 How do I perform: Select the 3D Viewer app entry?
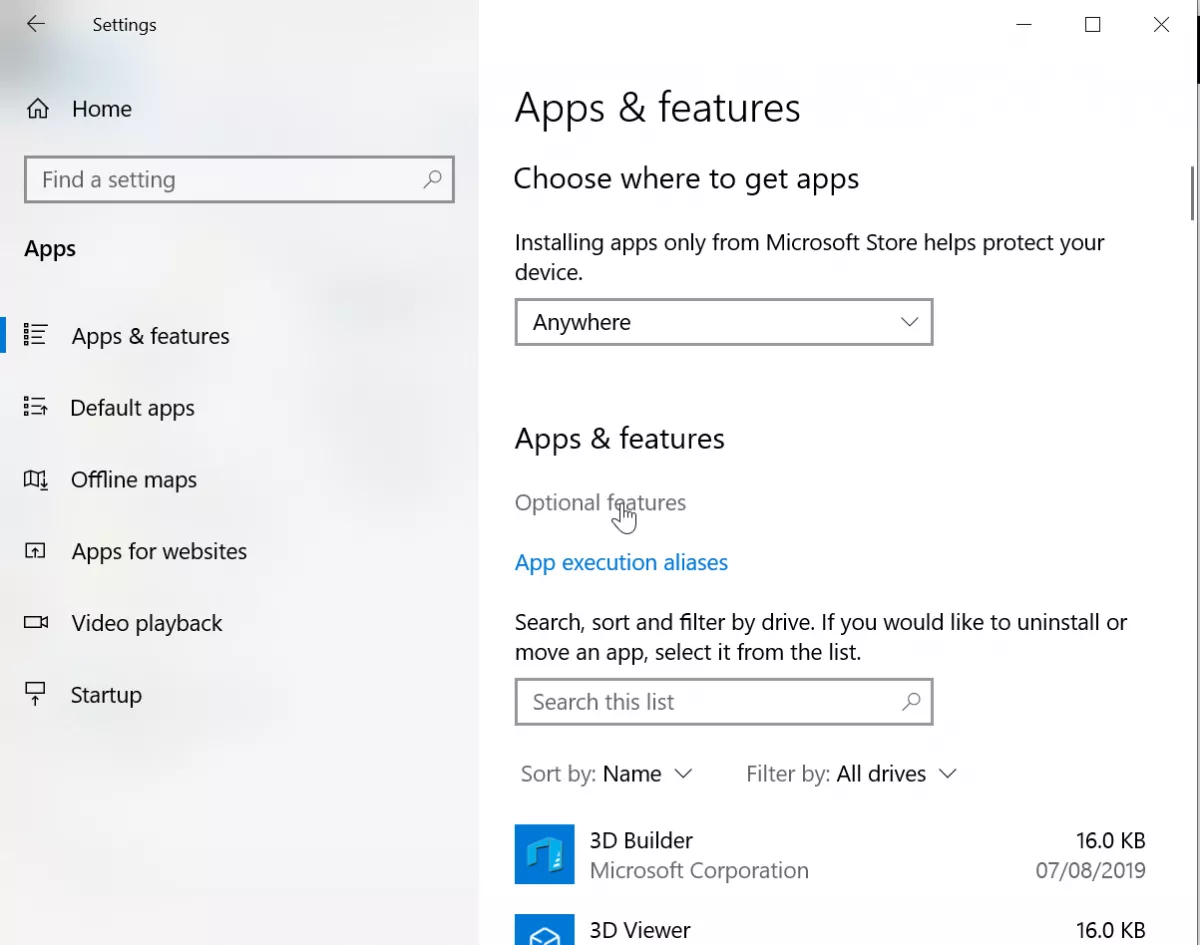830,929
